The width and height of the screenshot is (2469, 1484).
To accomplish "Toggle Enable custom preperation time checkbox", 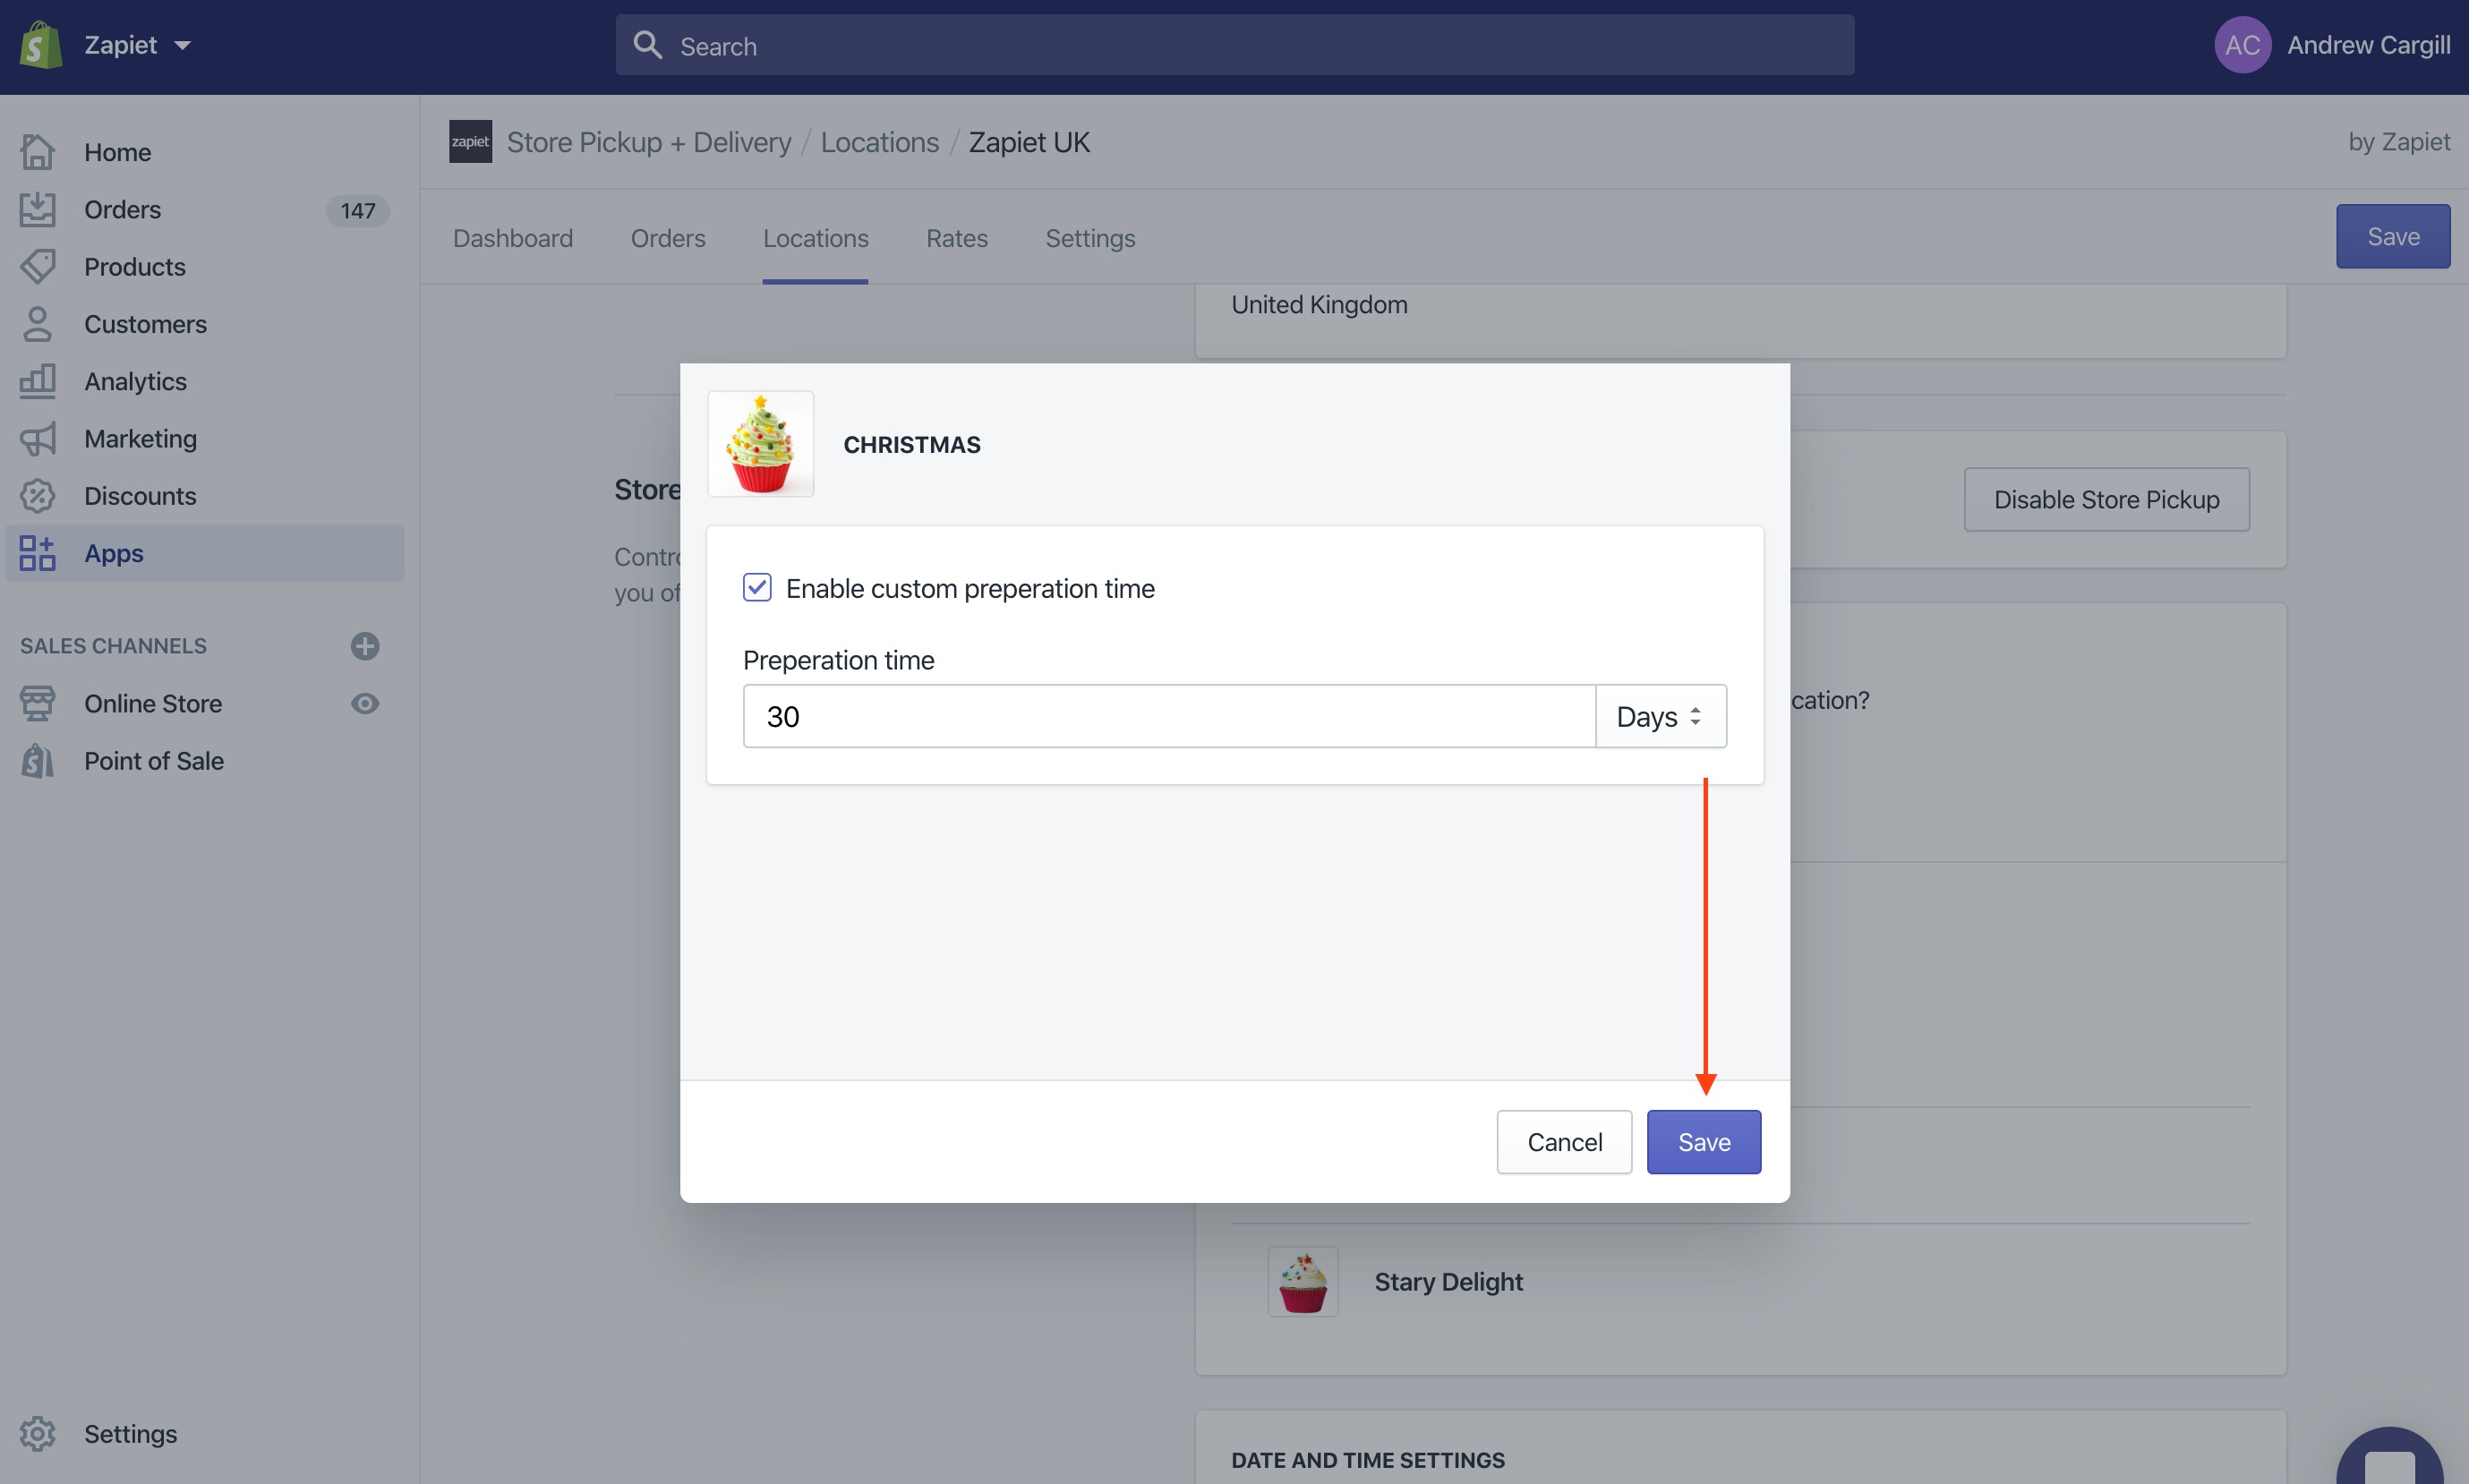I will point(757,587).
